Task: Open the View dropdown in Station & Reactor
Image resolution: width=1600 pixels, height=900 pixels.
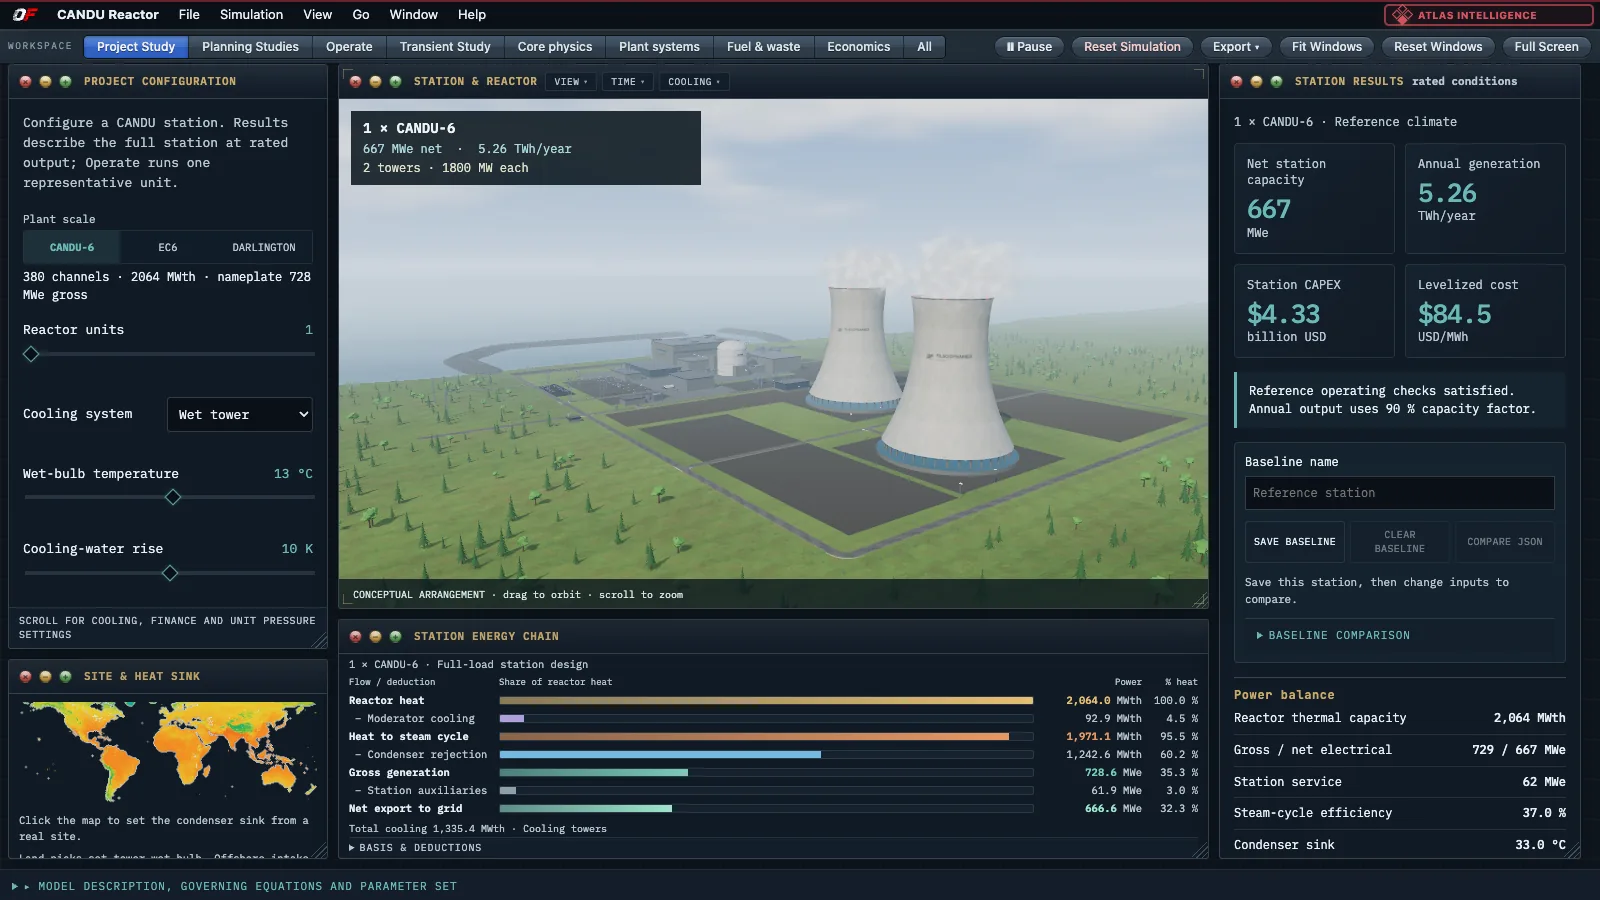Action: point(571,82)
